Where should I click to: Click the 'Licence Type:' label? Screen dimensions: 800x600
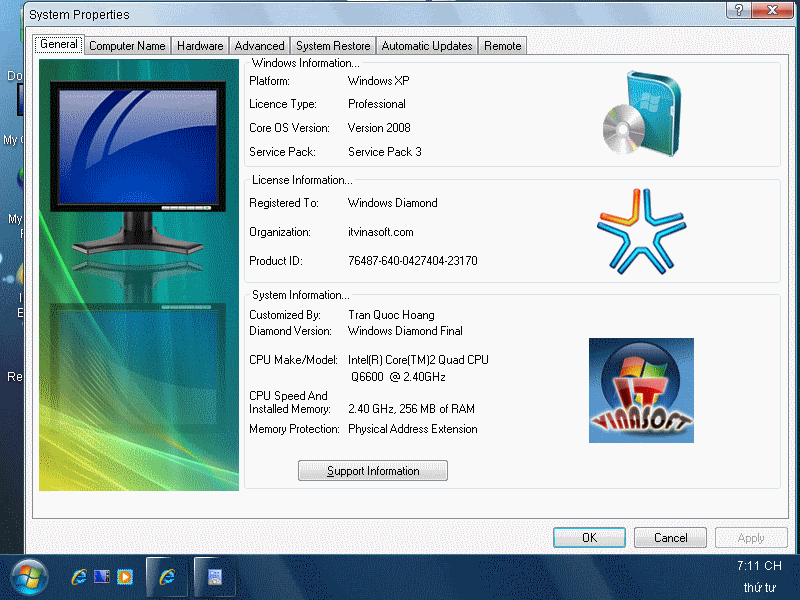tap(283, 104)
